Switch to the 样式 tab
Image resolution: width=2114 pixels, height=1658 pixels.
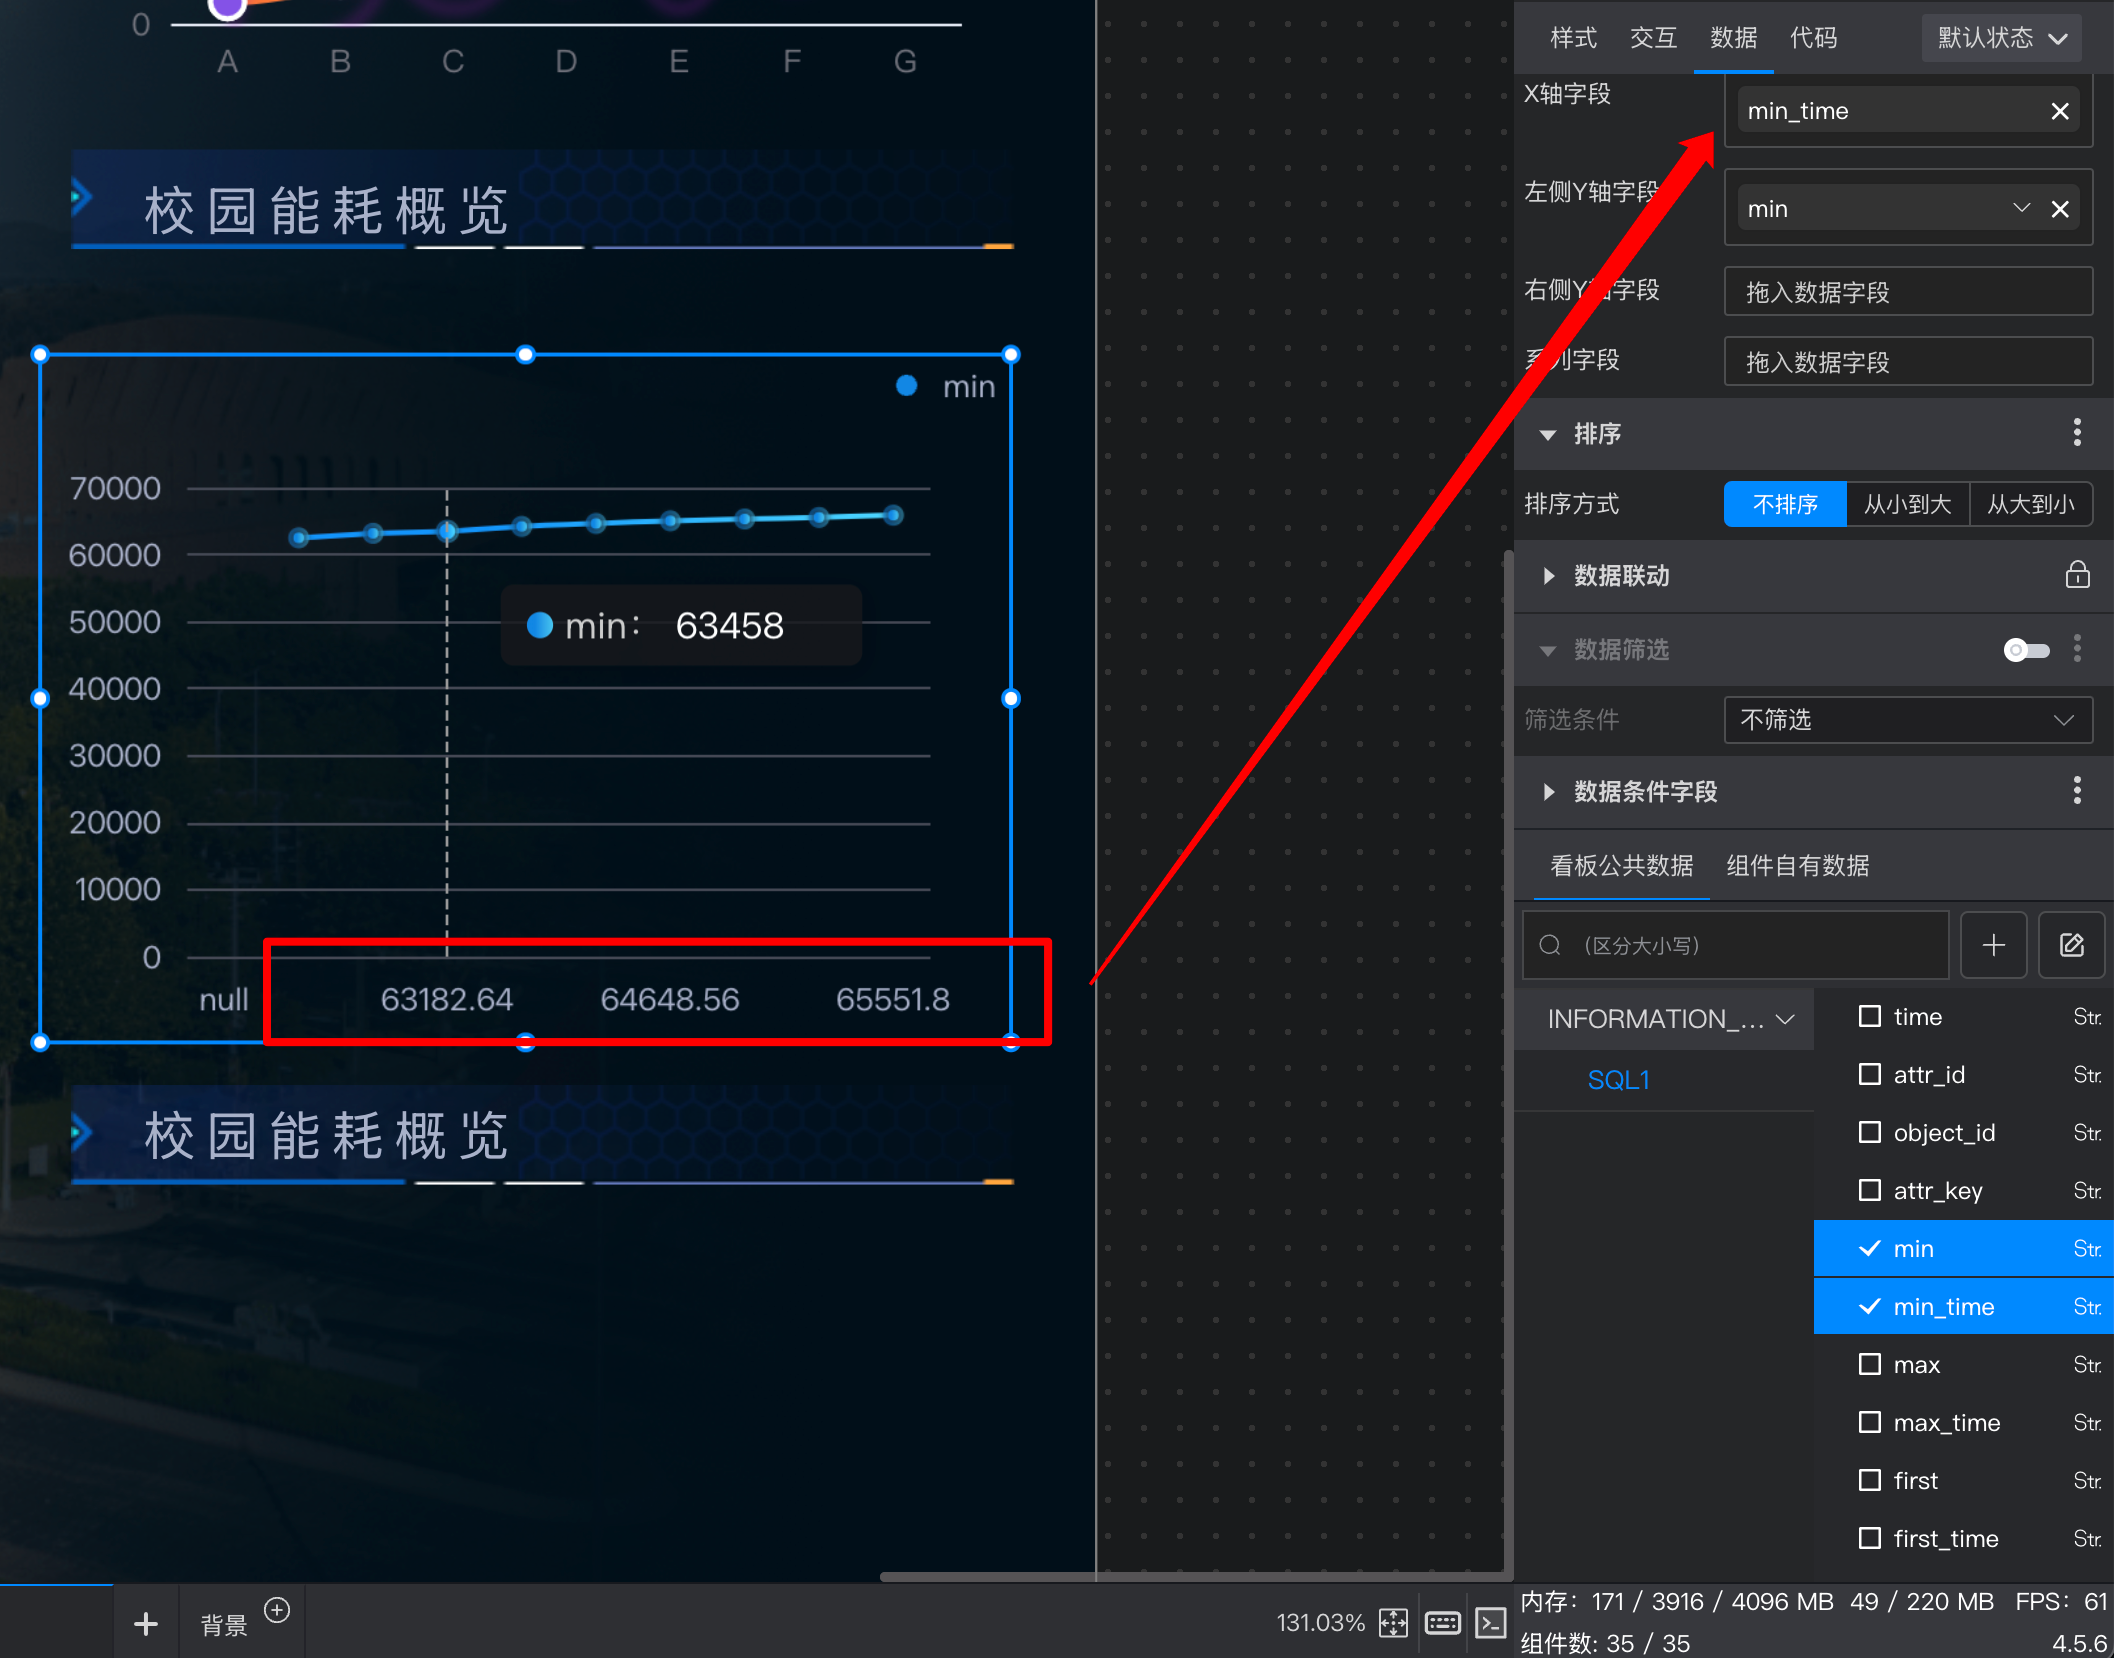[1573, 38]
